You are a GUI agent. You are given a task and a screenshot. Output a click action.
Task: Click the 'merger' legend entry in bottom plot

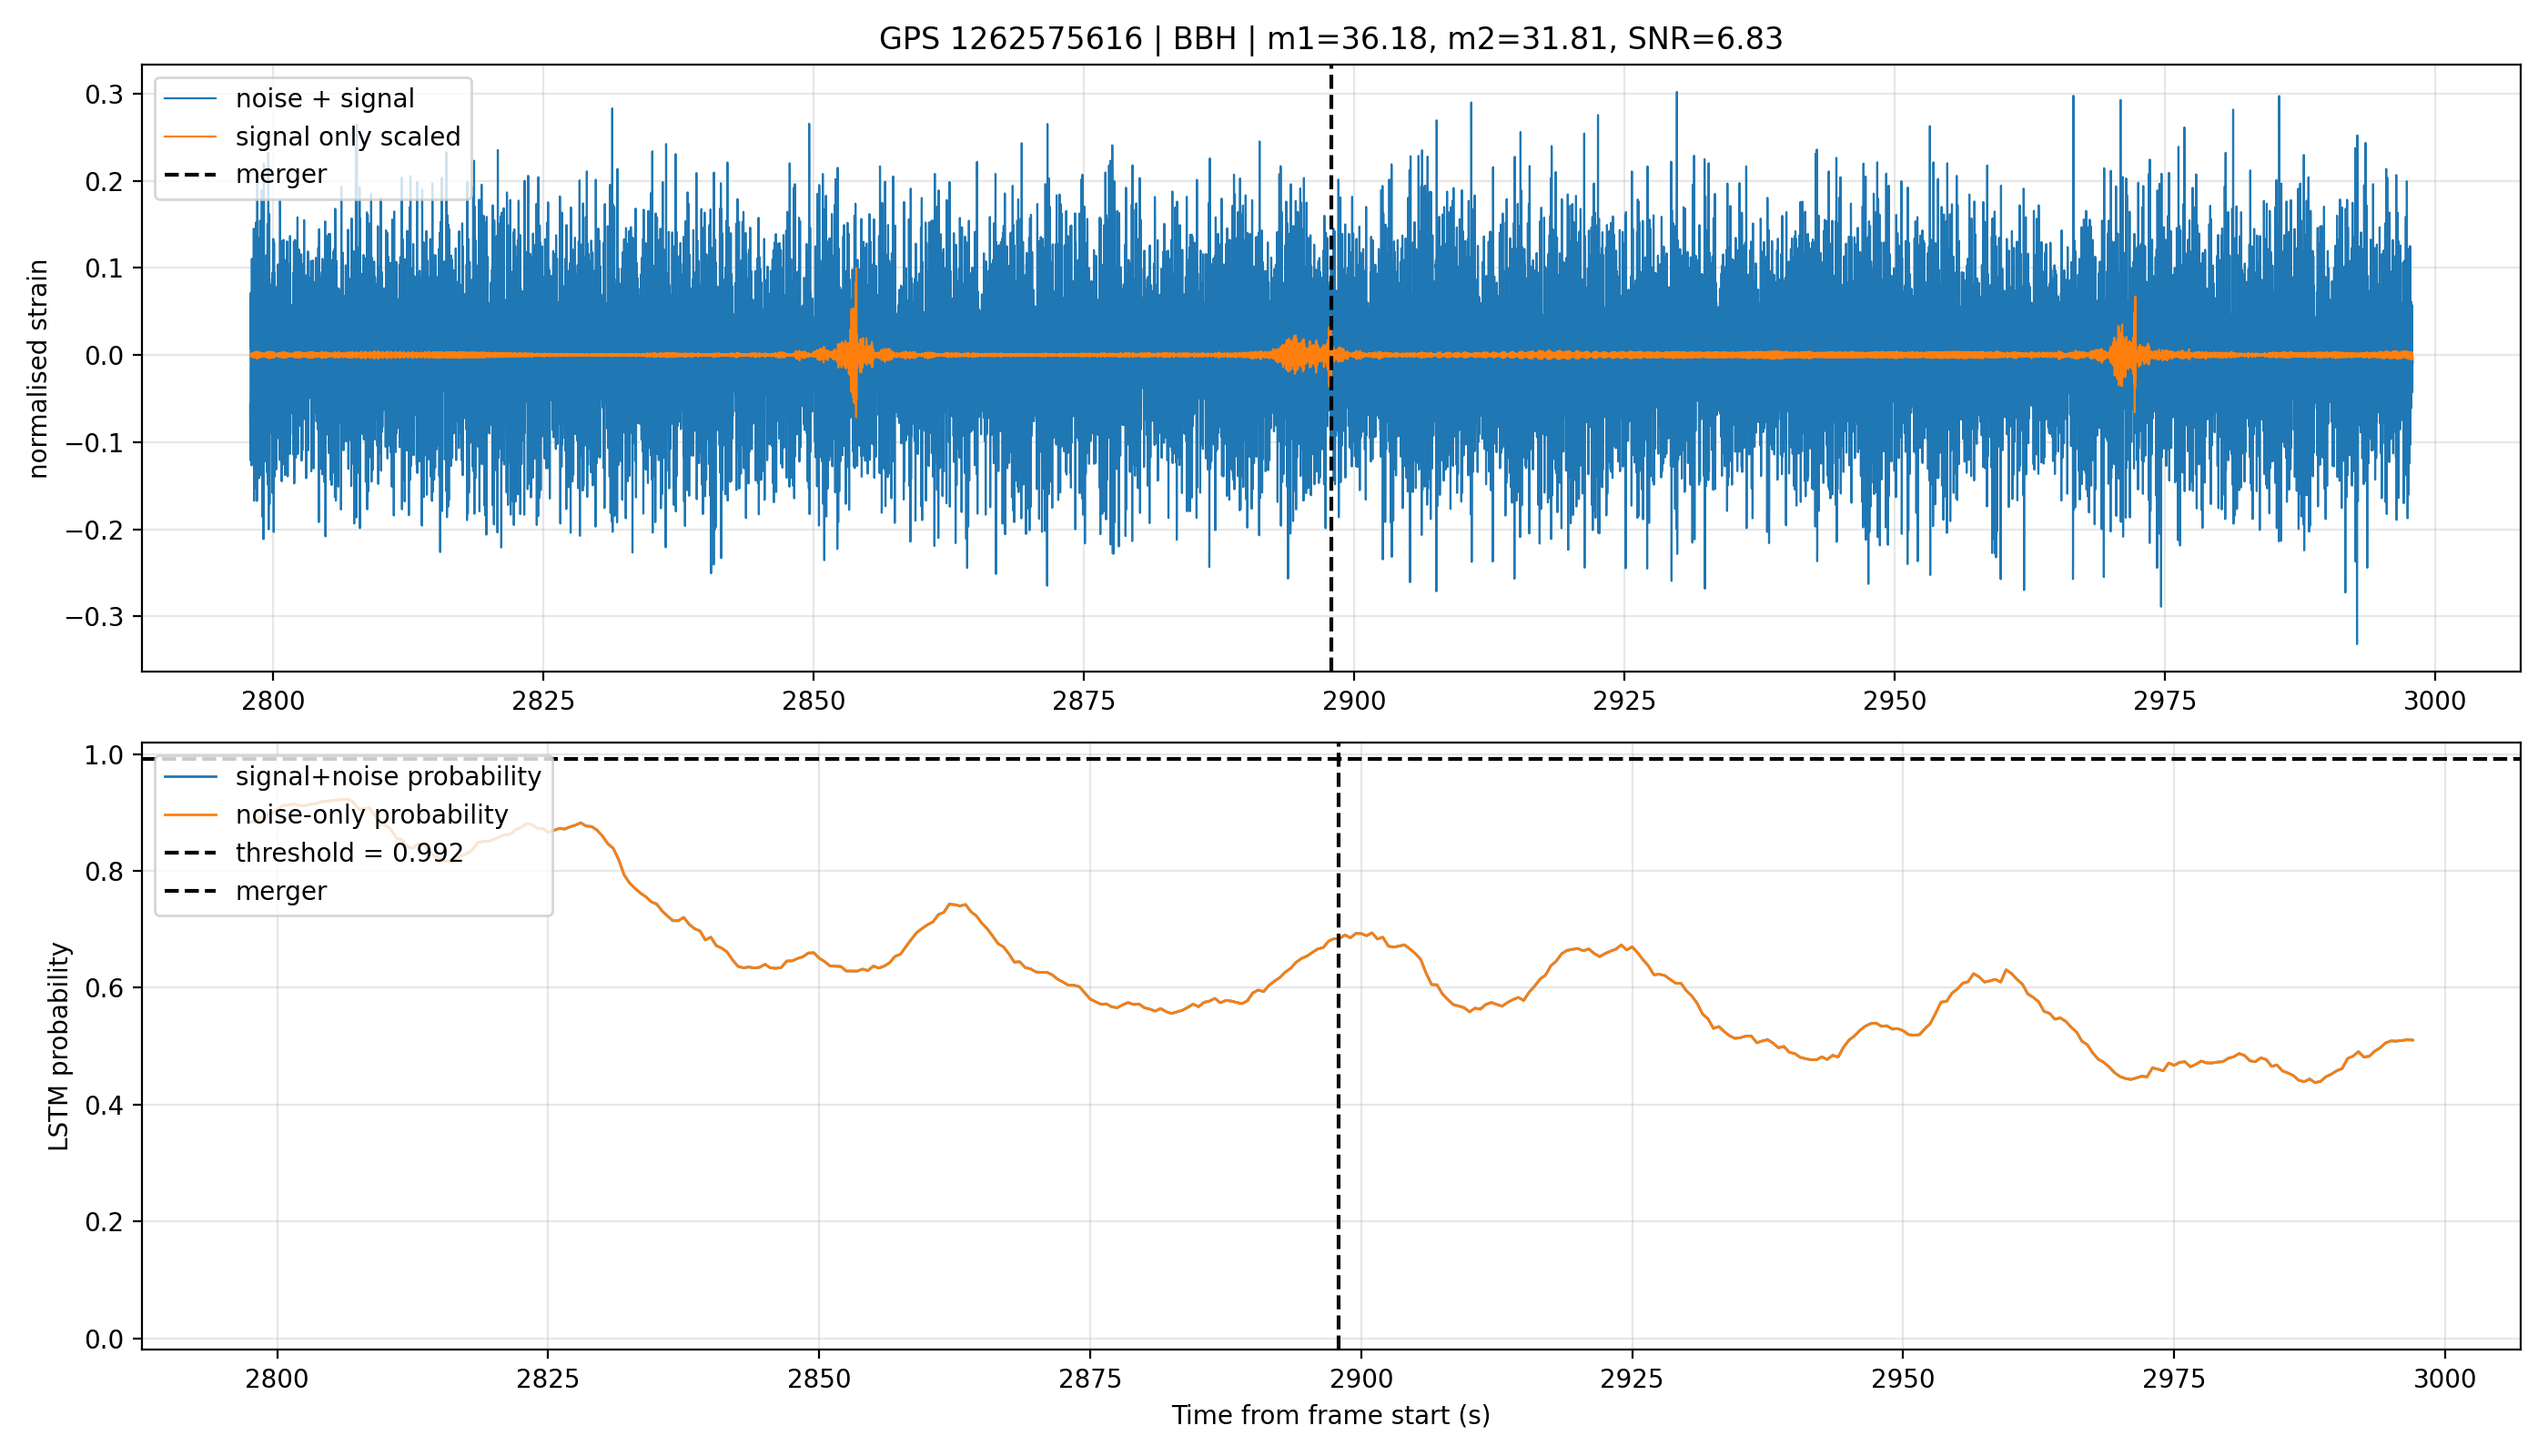tap(246, 891)
